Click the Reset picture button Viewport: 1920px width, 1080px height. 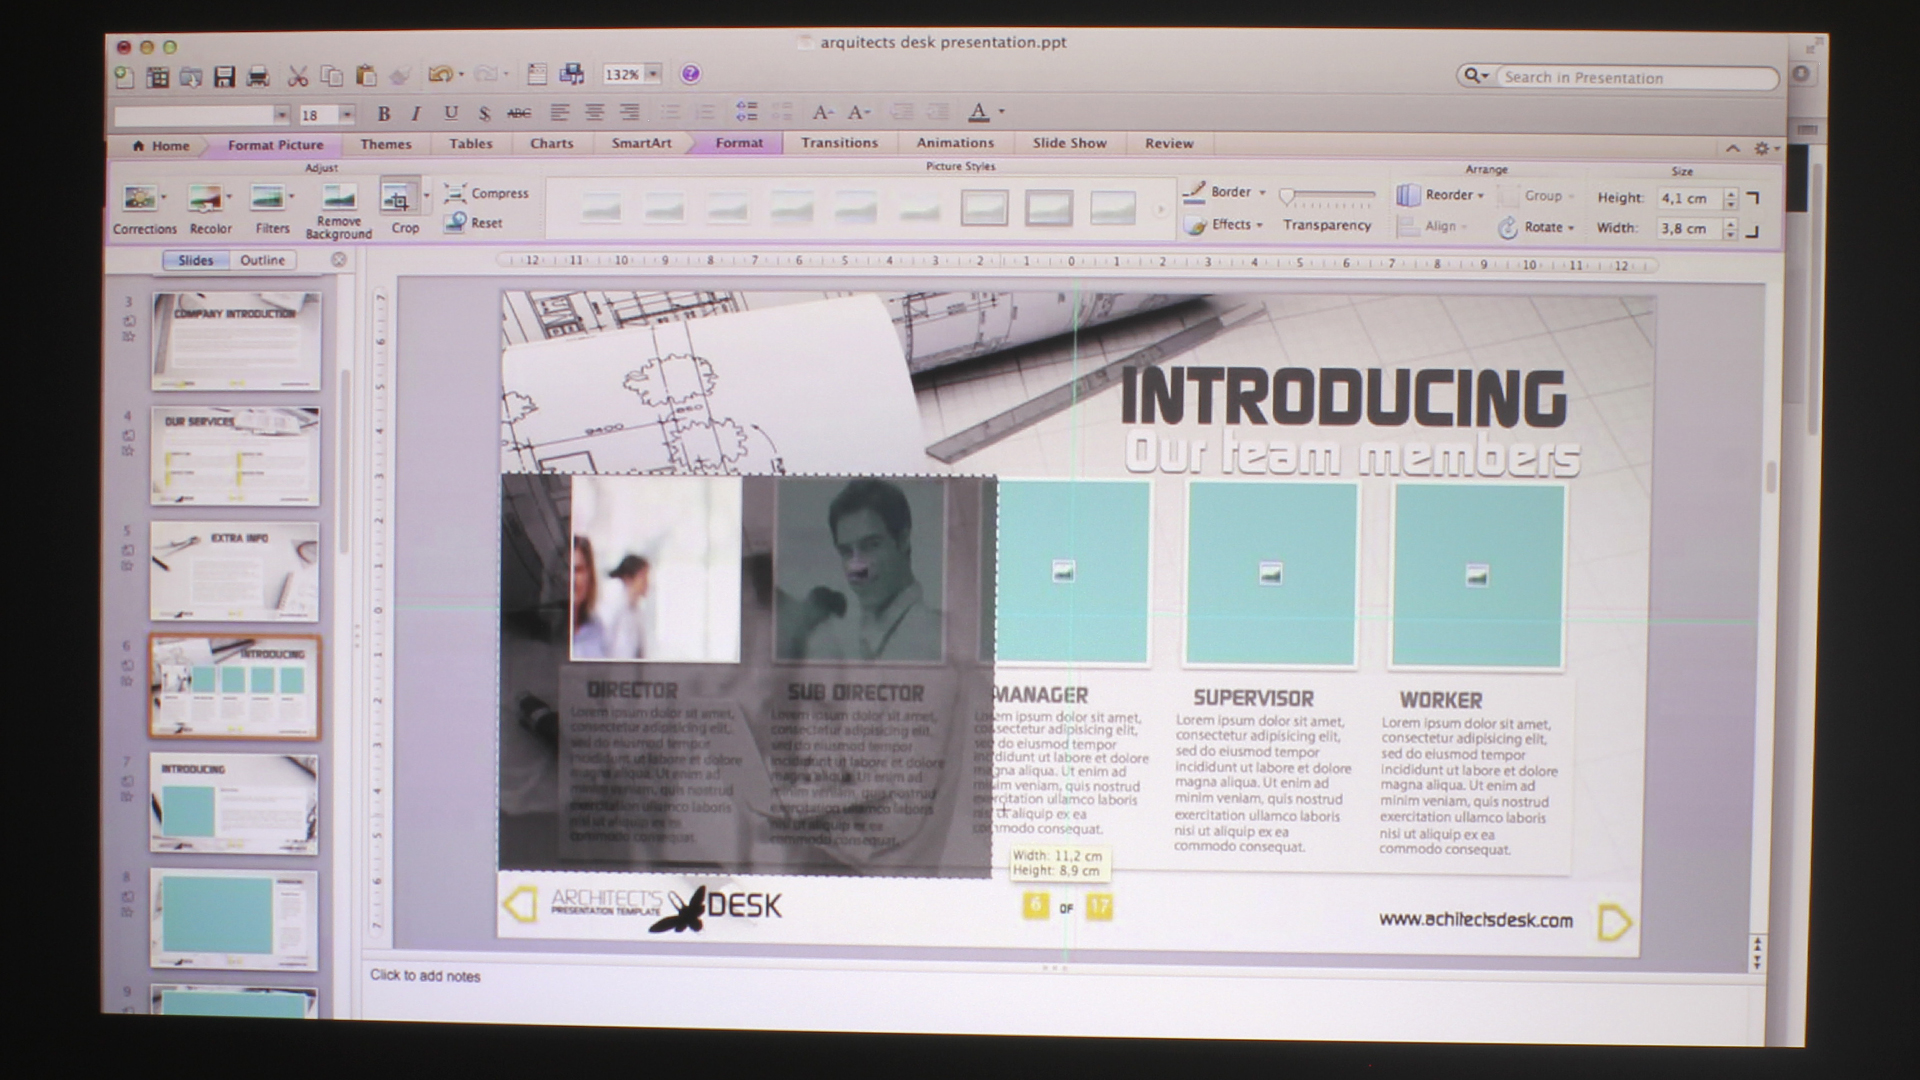coord(474,222)
